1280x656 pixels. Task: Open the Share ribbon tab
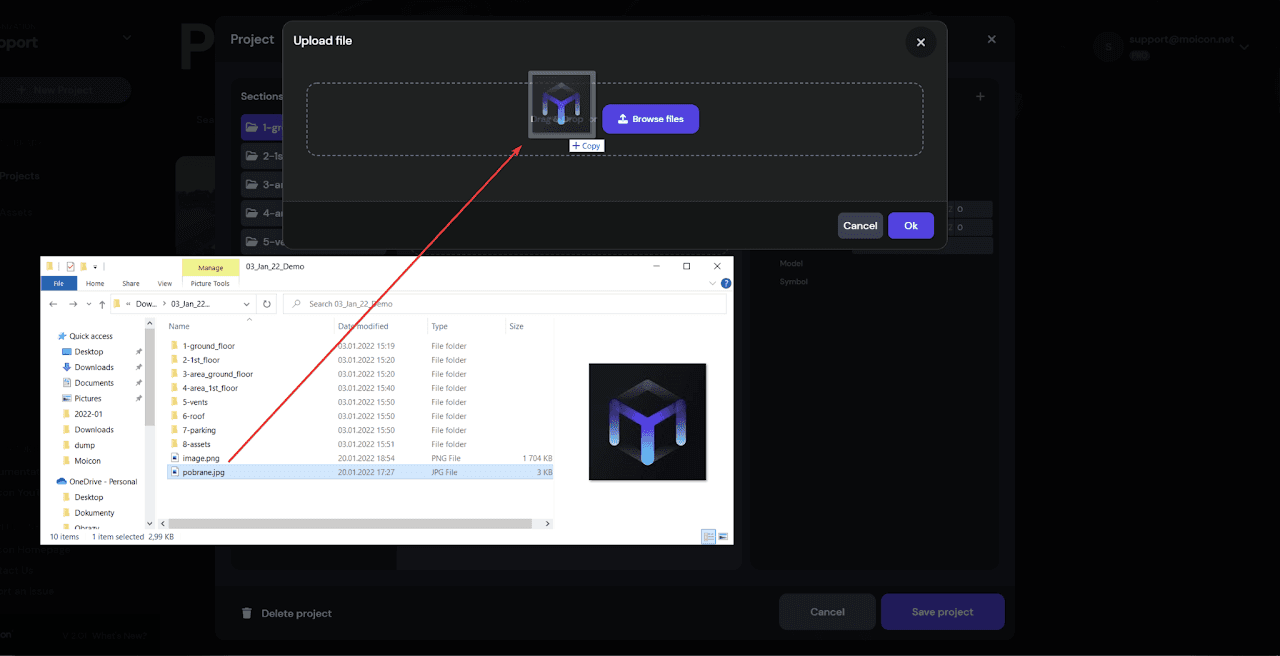(x=131, y=284)
